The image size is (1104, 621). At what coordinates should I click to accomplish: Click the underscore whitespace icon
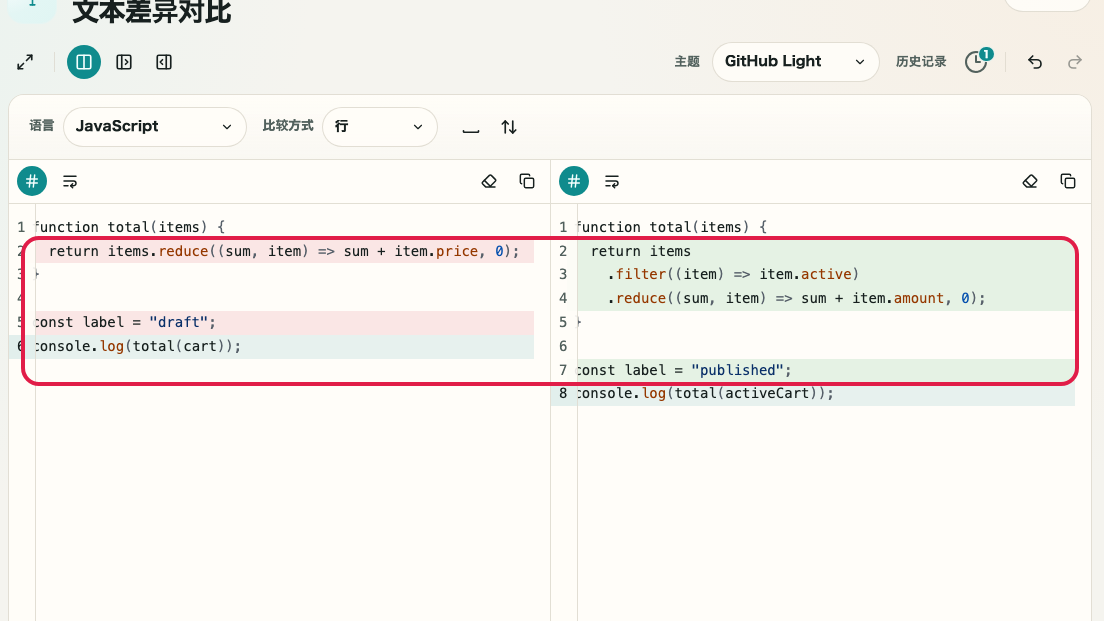pos(471,127)
